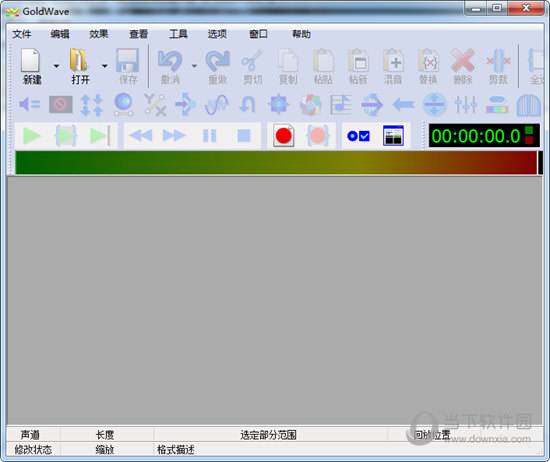Open the 帮助 menu
Image resolution: width=550 pixels, height=462 pixels.
click(301, 34)
